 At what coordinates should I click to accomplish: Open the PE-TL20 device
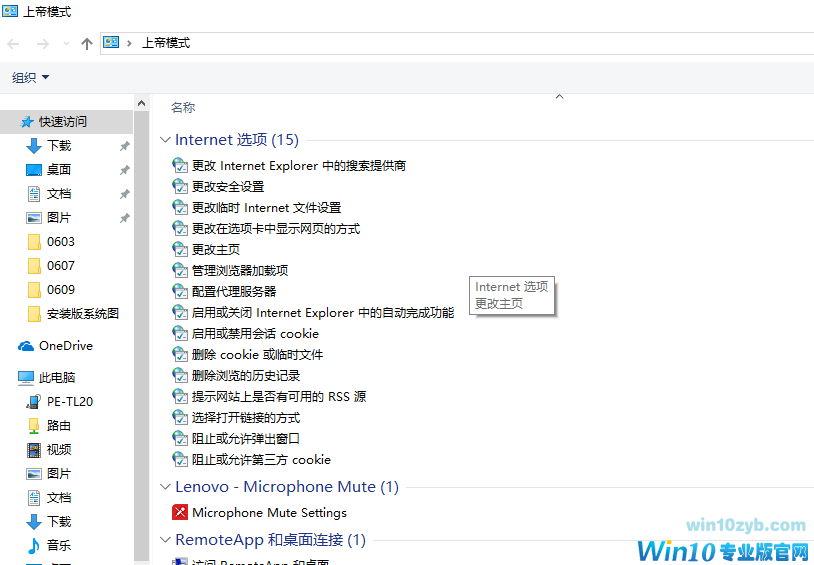70,402
